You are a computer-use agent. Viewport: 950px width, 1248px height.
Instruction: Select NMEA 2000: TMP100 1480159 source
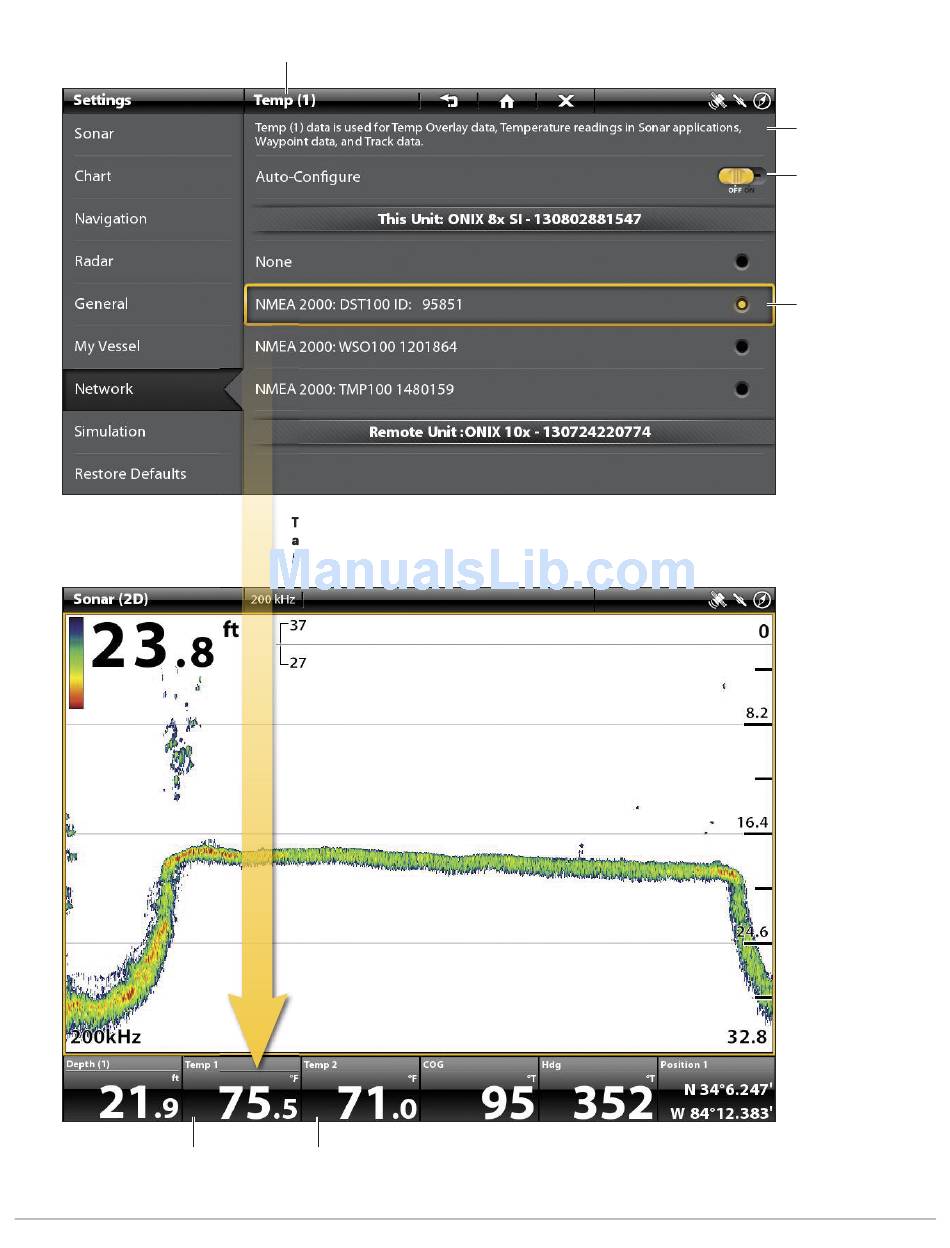[x=510, y=389]
